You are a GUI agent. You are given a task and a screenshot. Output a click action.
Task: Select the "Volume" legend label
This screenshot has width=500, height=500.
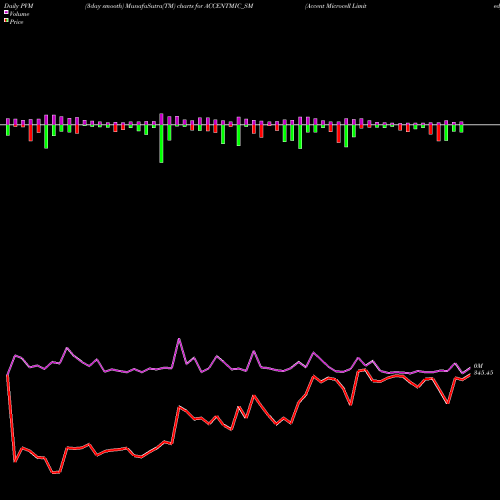point(19,14)
